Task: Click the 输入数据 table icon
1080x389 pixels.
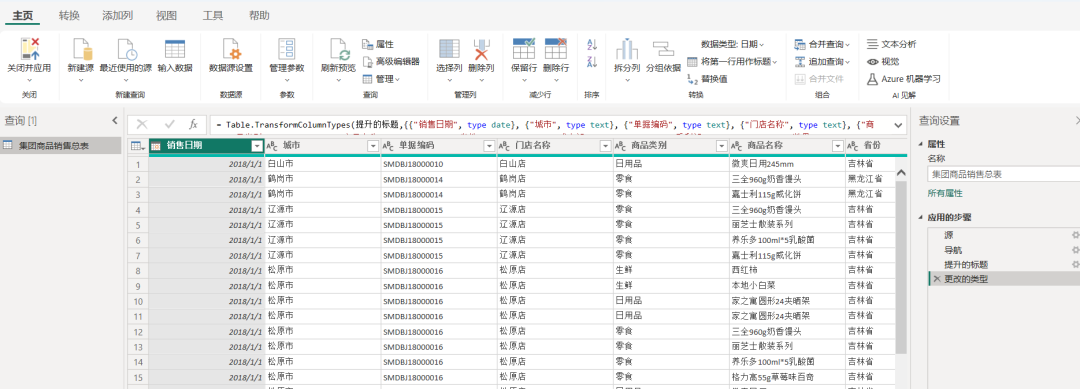Action: (174, 50)
